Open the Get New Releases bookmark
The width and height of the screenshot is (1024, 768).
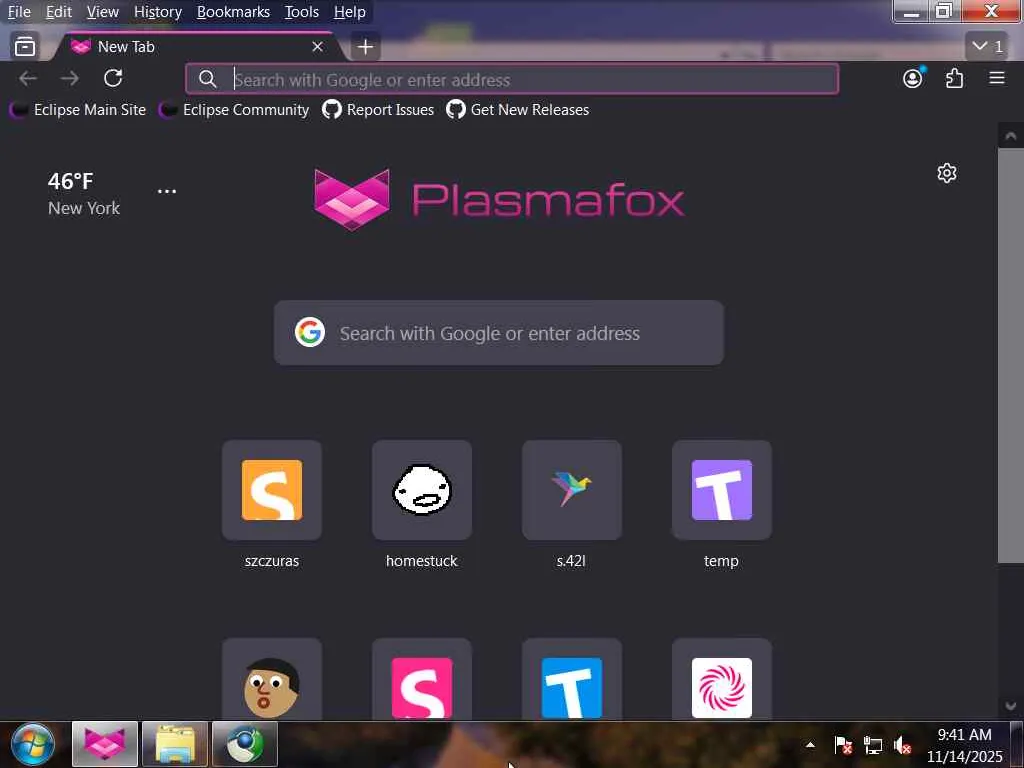click(518, 110)
